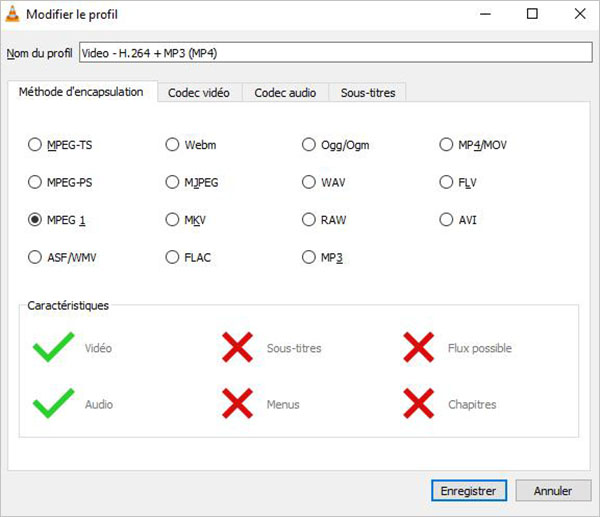Click the red cross beside Flux possible
The height and width of the screenshot is (517, 600).
point(418,348)
